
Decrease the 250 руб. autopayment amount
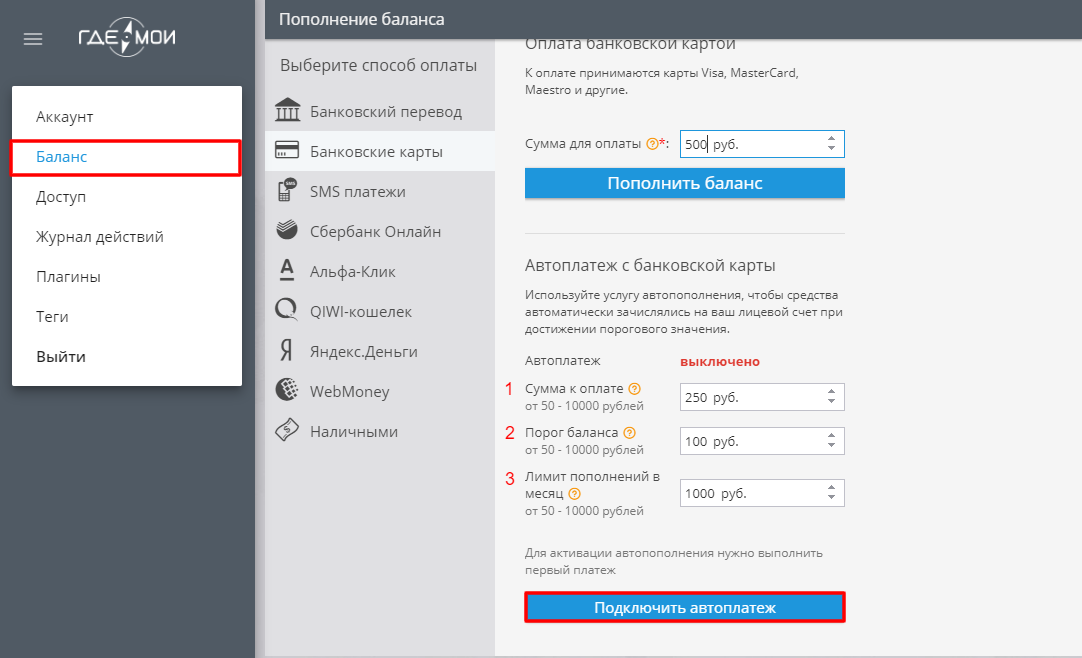[832, 401]
